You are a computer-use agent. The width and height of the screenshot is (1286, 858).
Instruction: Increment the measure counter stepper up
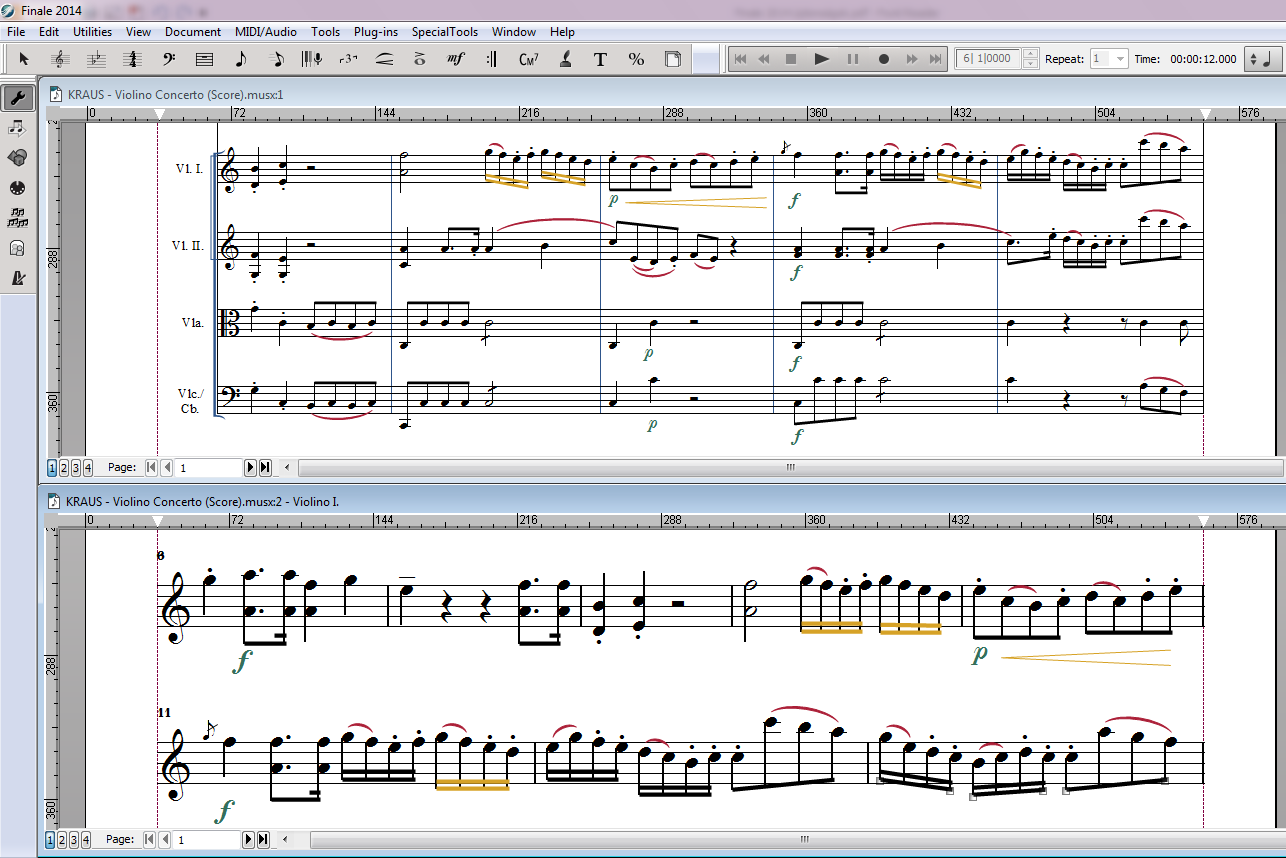1033,54
